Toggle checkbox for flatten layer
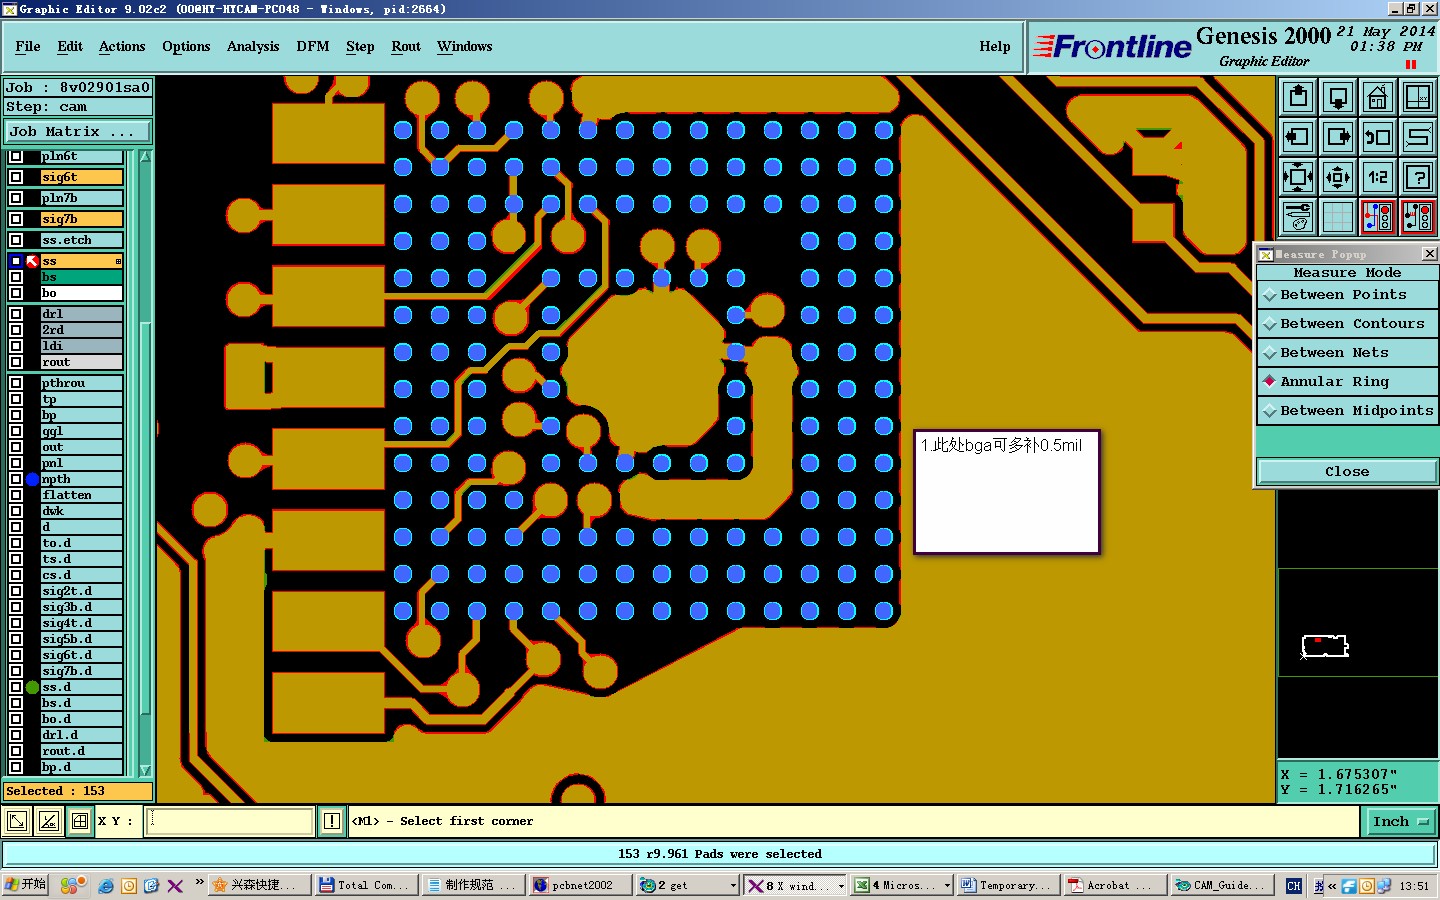 (16, 495)
